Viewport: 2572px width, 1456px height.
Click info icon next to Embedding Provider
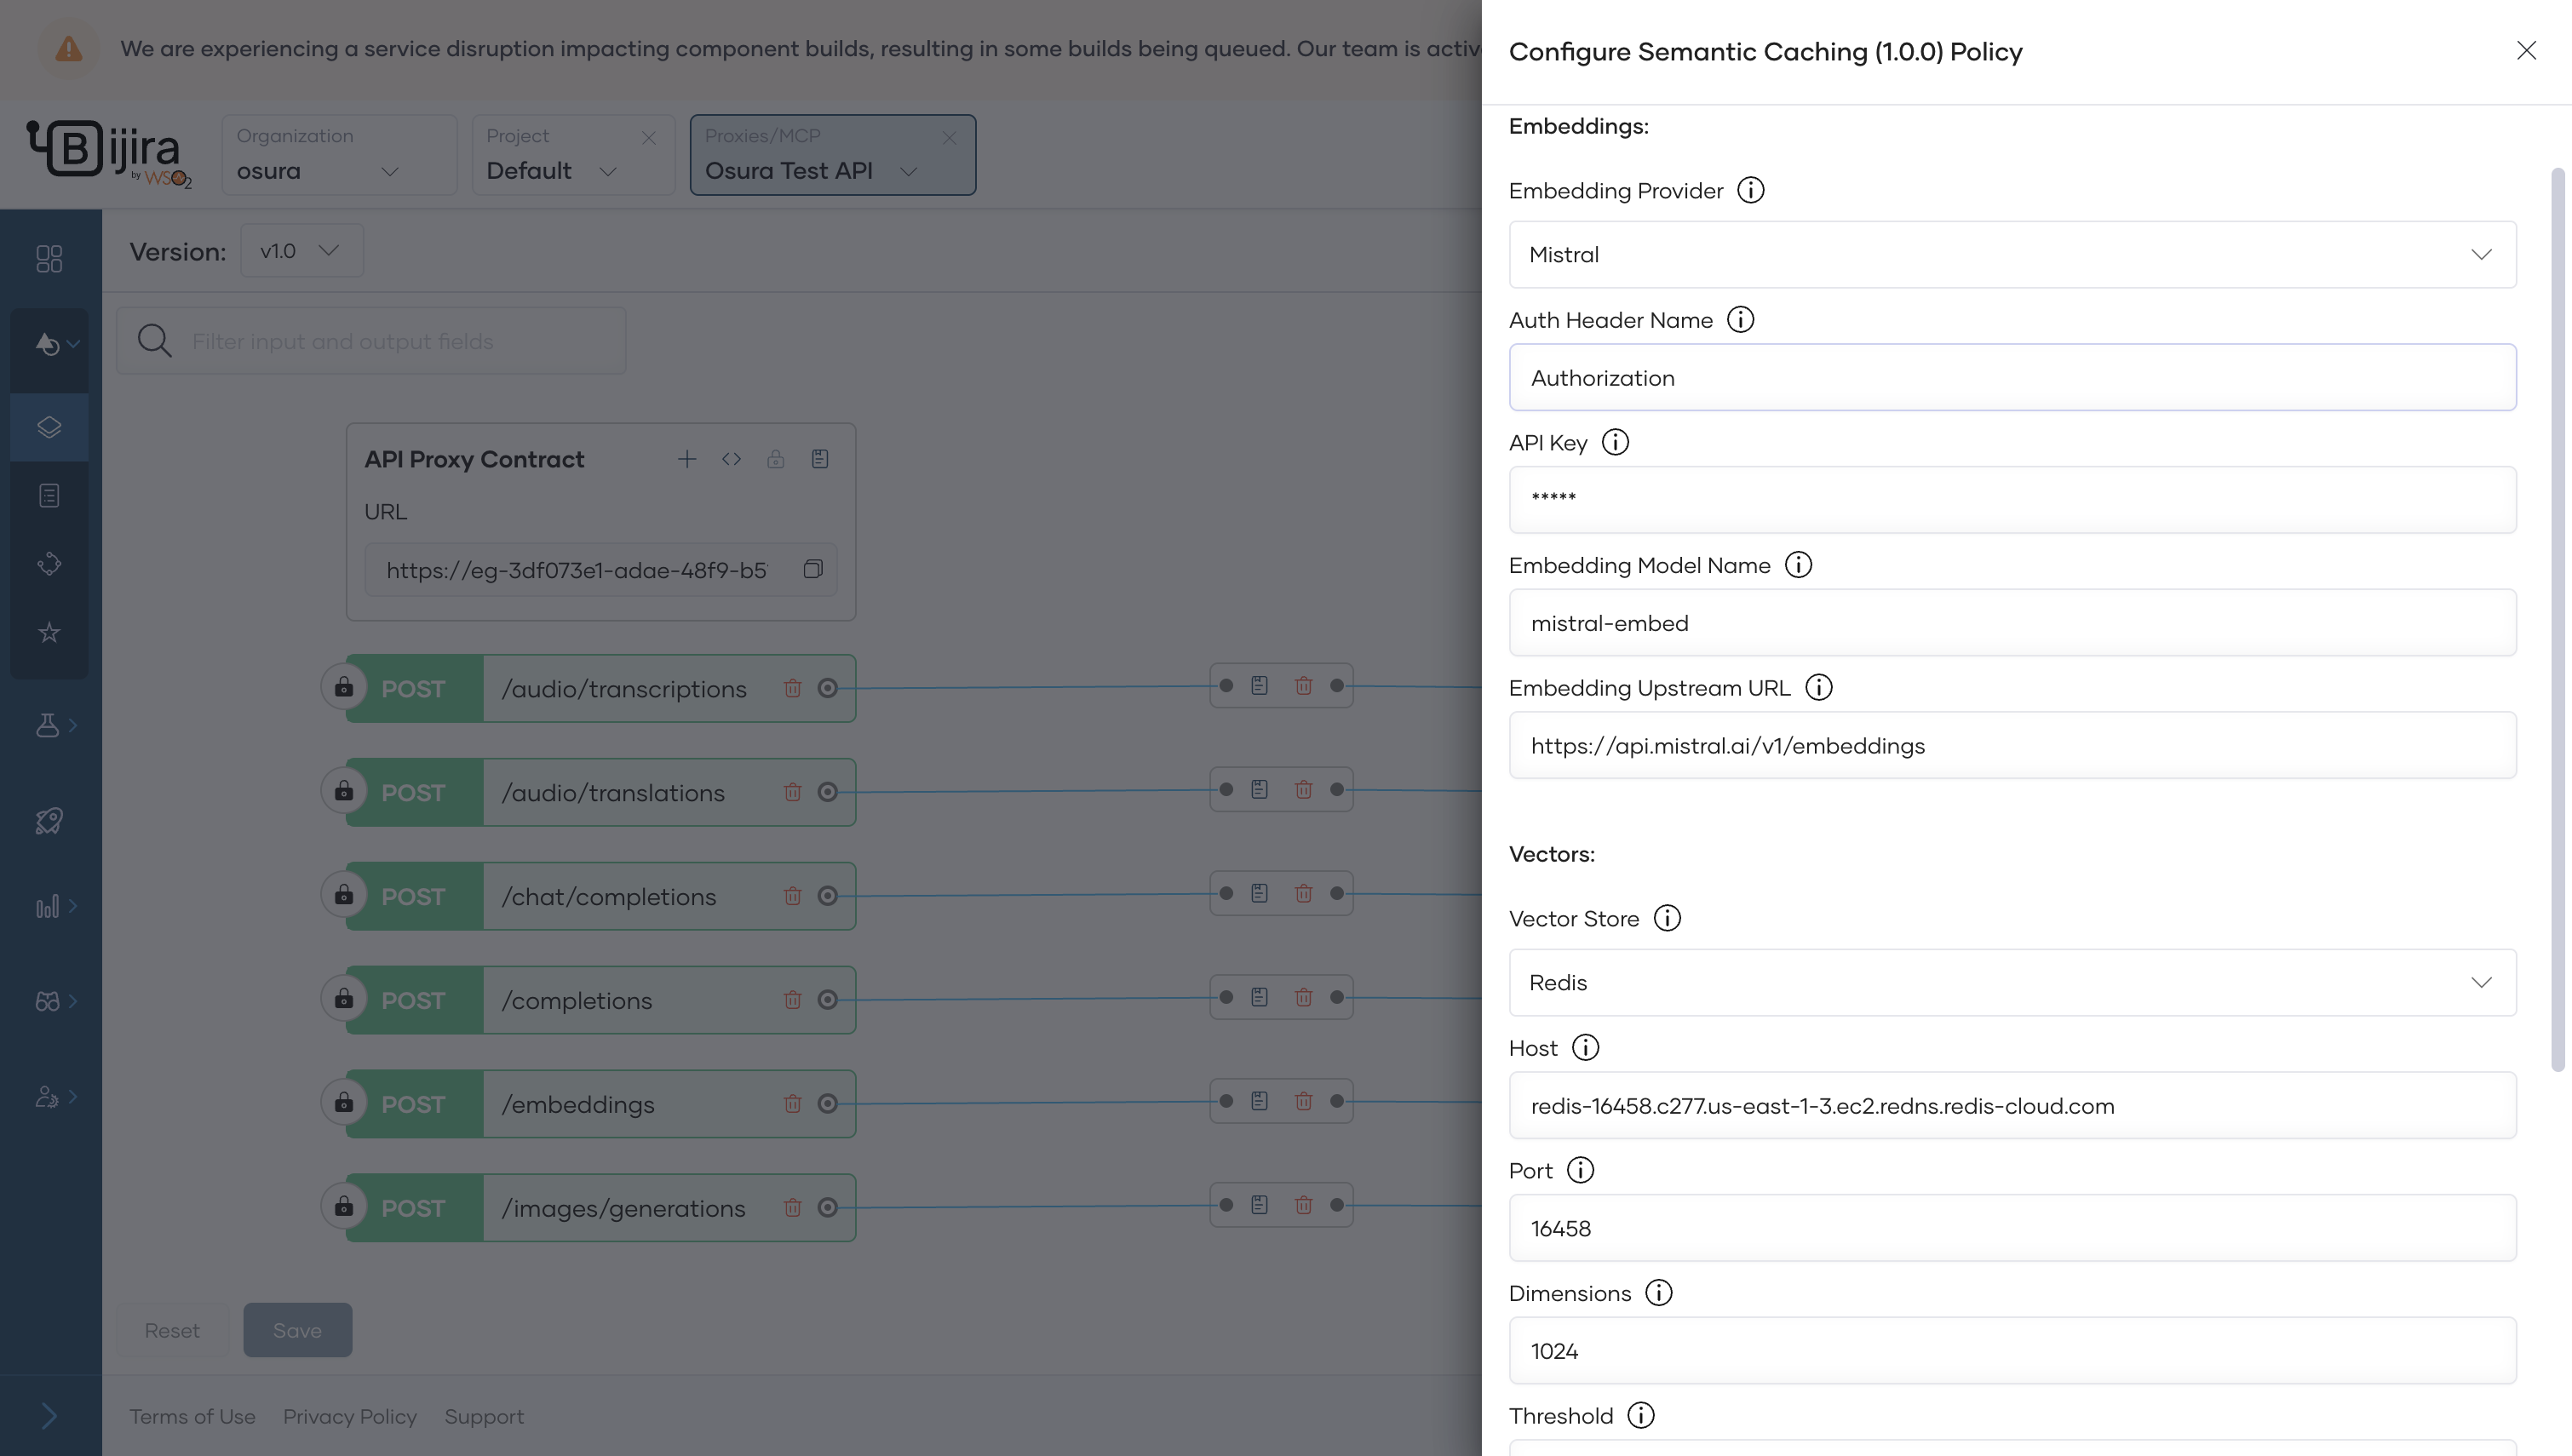point(1750,190)
